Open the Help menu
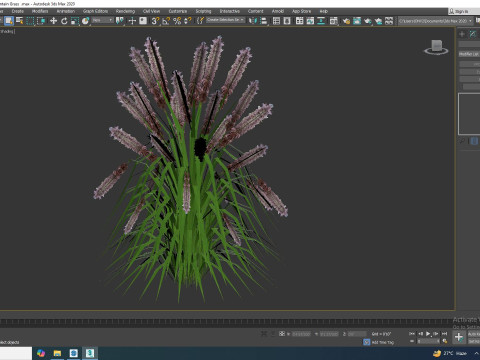The height and width of the screenshot is (360, 480). tap(324, 11)
